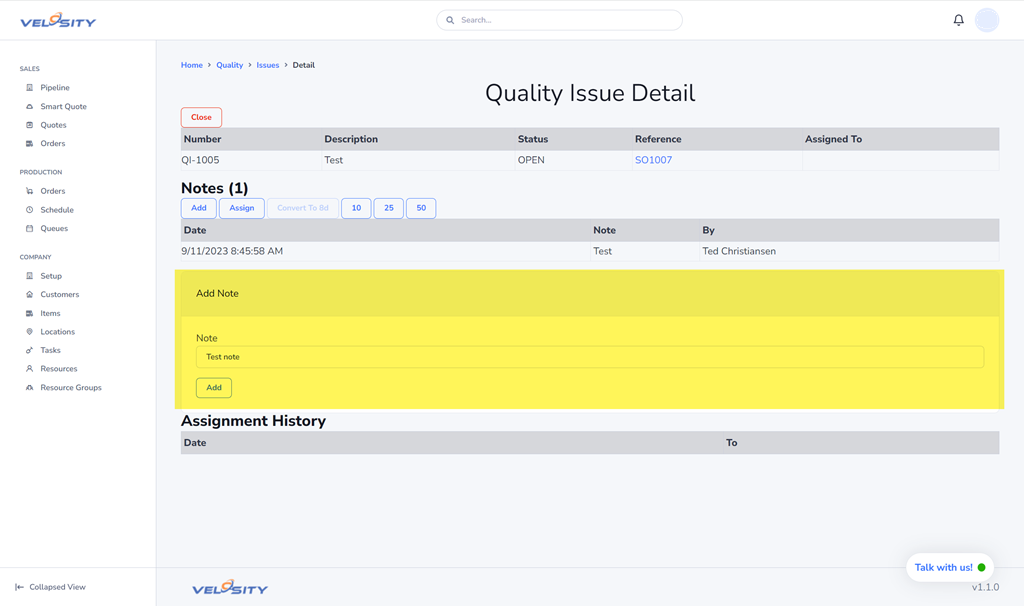Open reference SO1007 link
This screenshot has height=606, width=1024.
[x=653, y=160]
